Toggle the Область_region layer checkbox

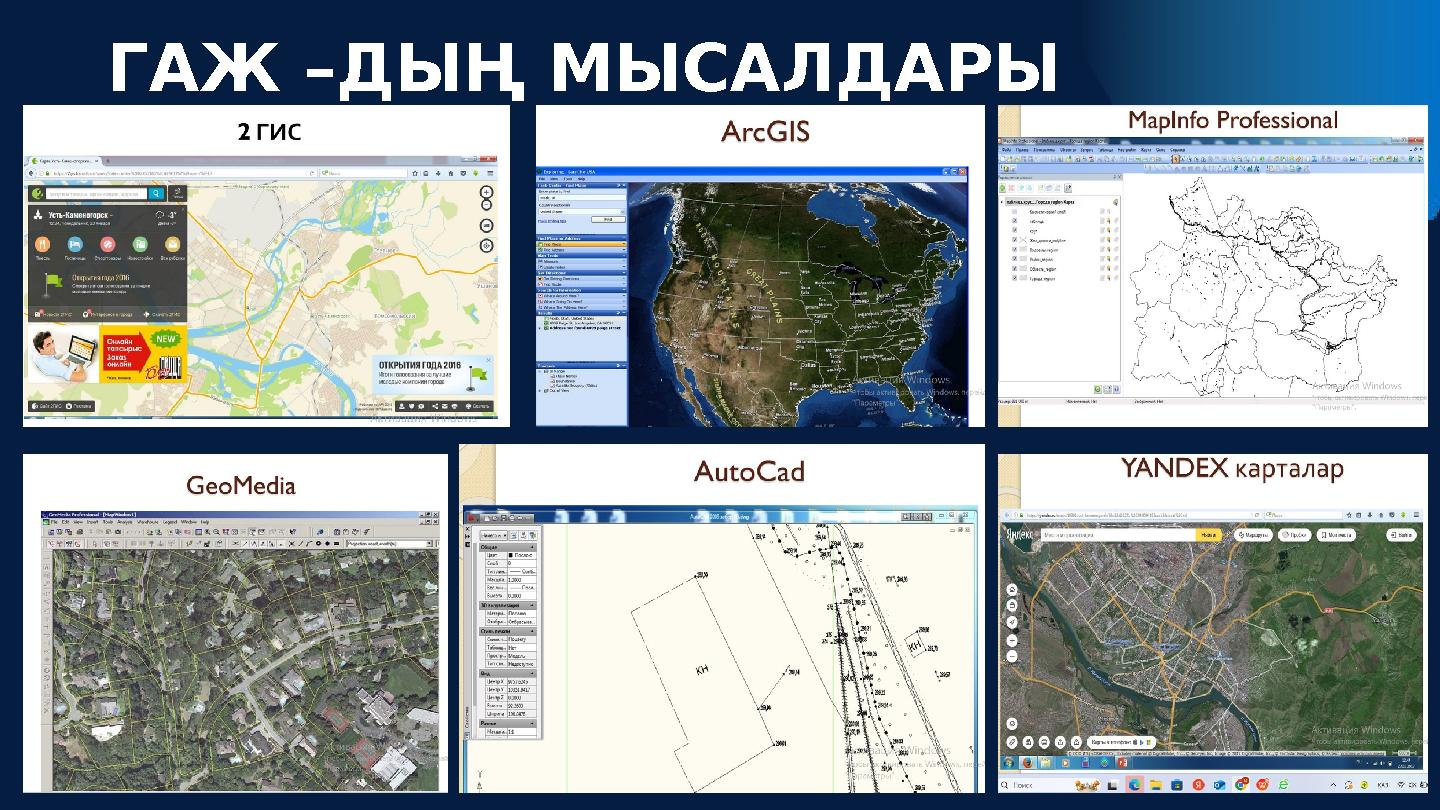pyautogui.click(x=1015, y=268)
